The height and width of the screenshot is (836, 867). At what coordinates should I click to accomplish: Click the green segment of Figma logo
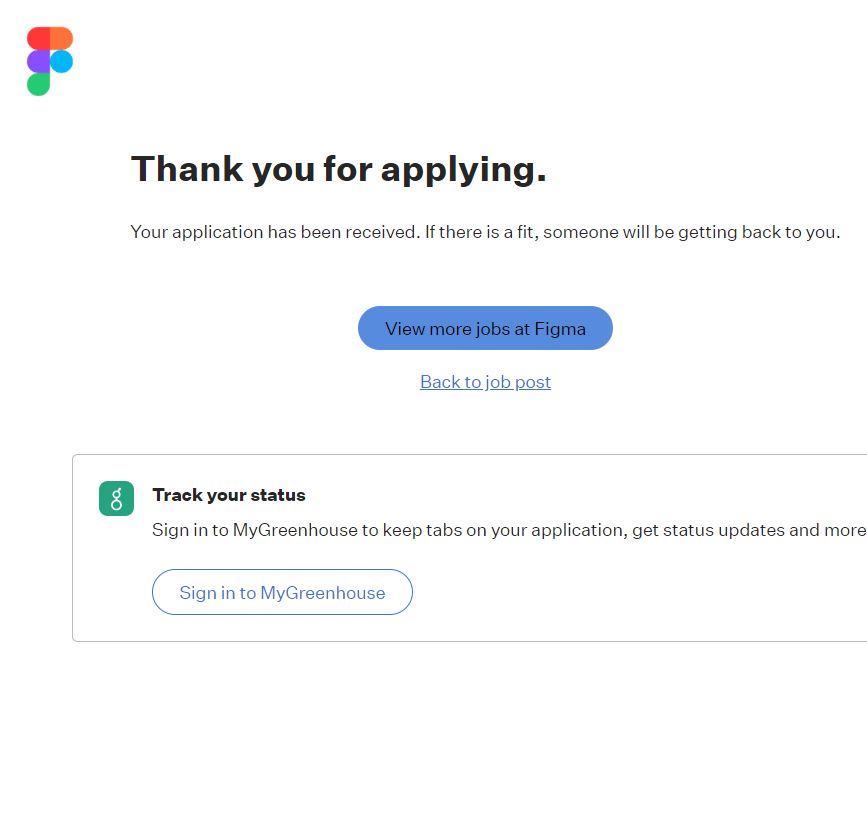coord(38,85)
